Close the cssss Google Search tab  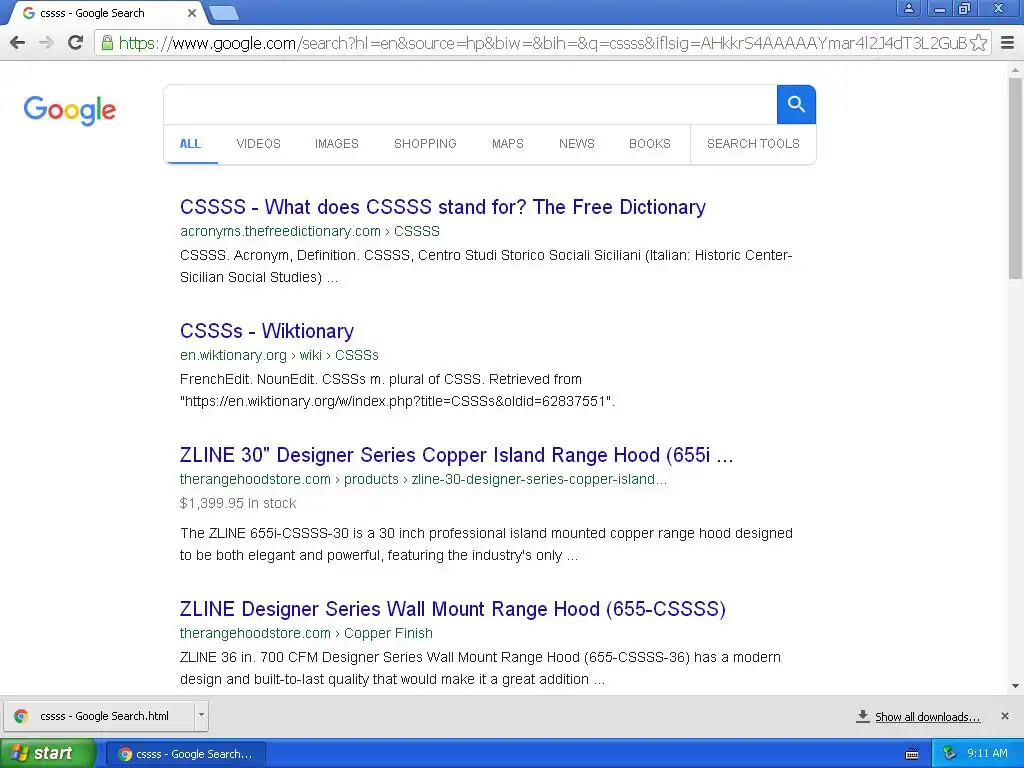(x=192, y=13)
